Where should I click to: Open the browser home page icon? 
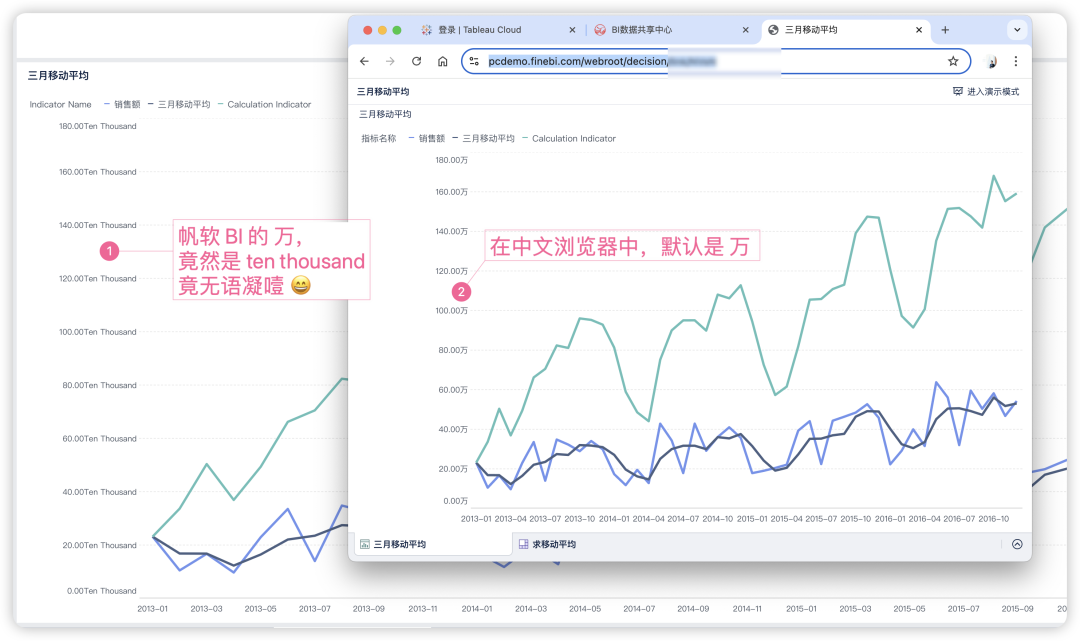click(443, 61)
